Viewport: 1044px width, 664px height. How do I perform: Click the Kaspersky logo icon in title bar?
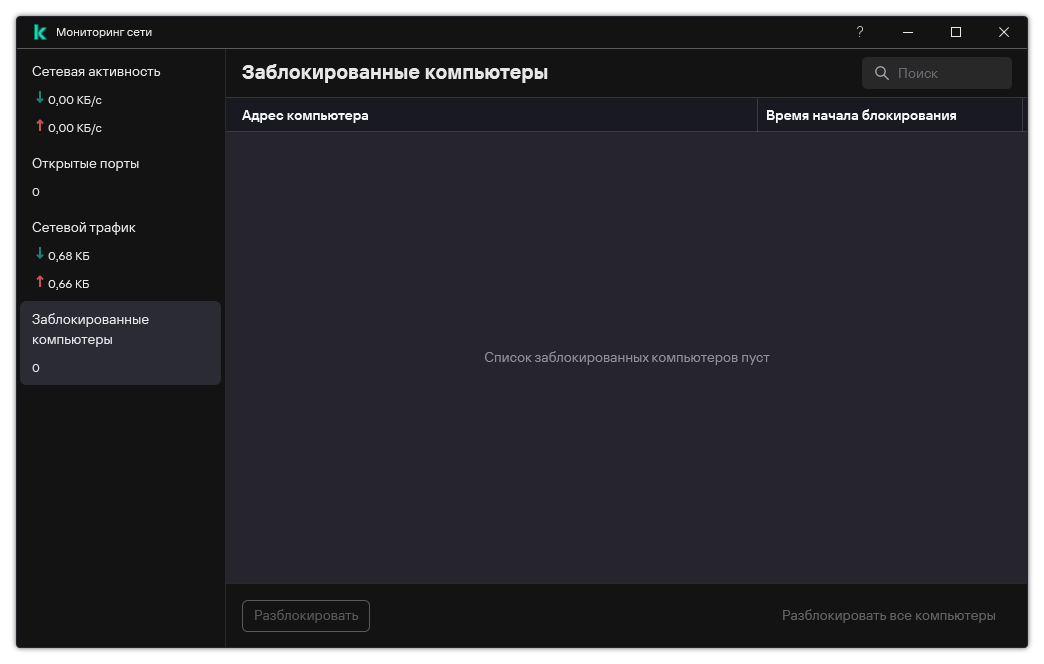coord(40,32)
